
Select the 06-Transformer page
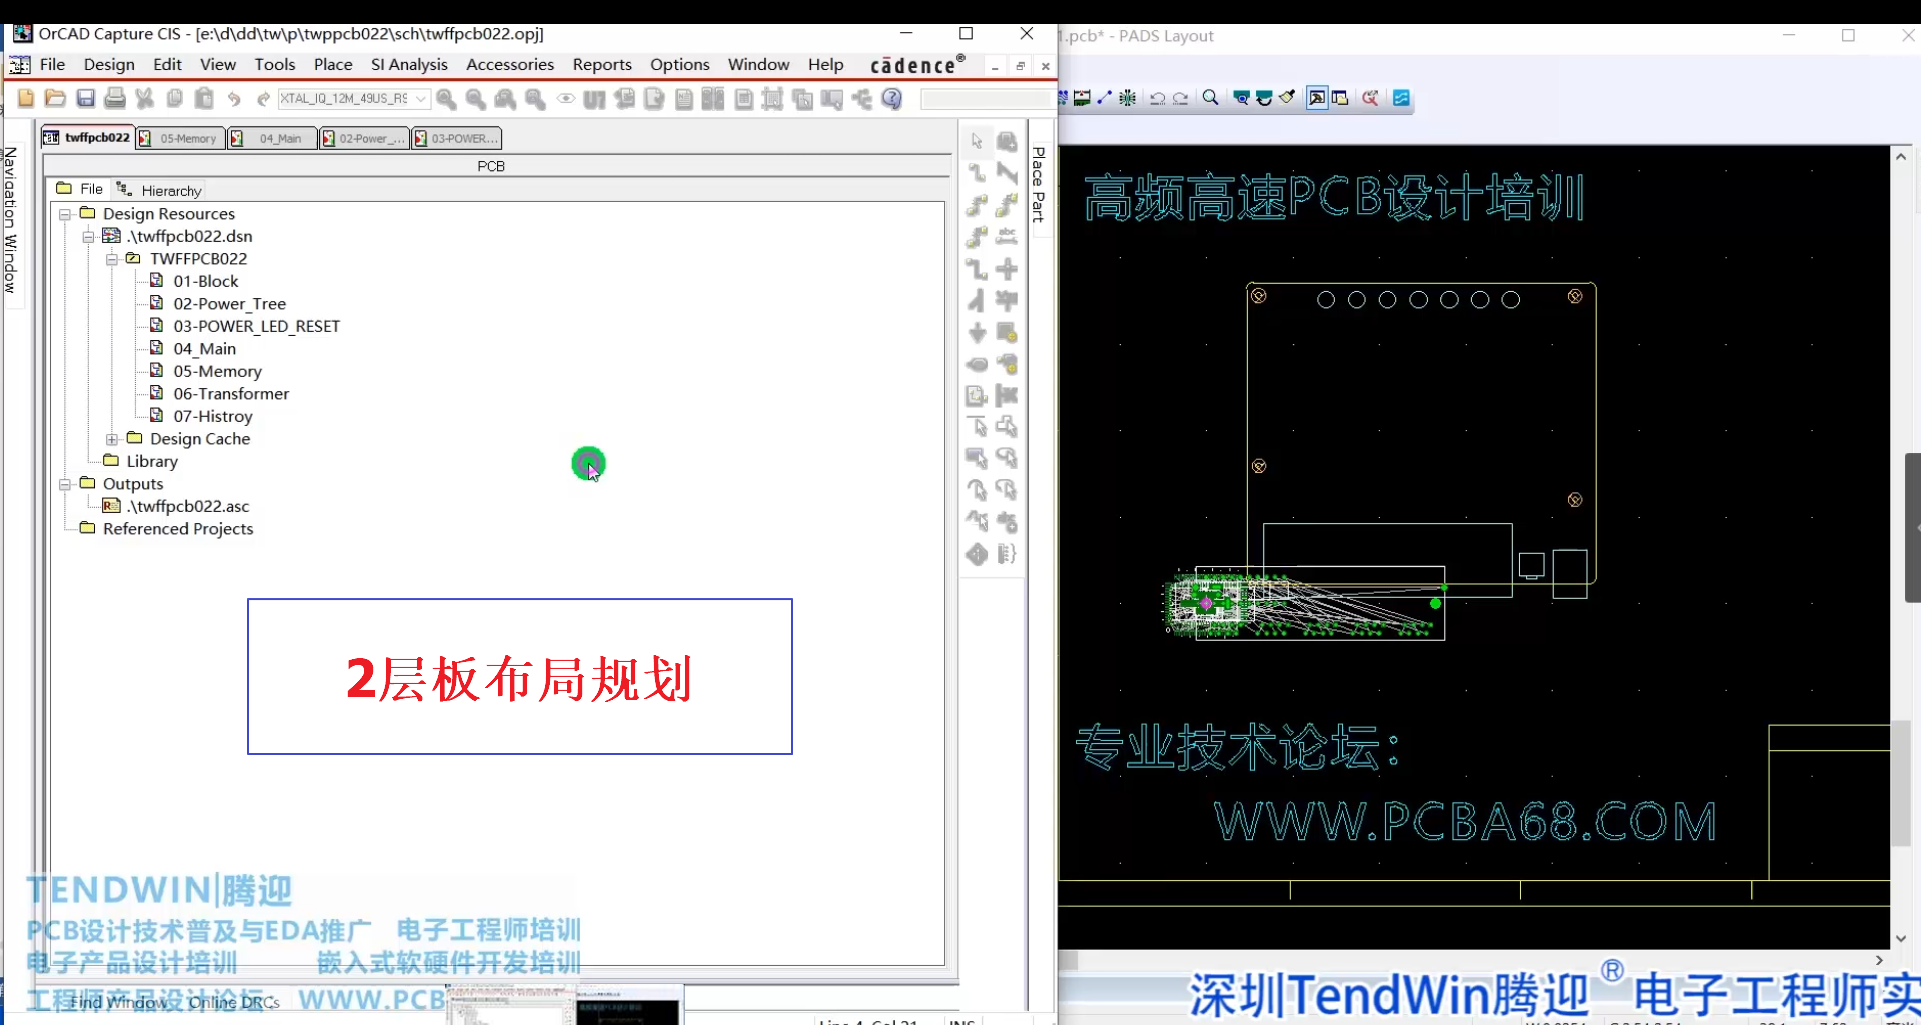231,394
